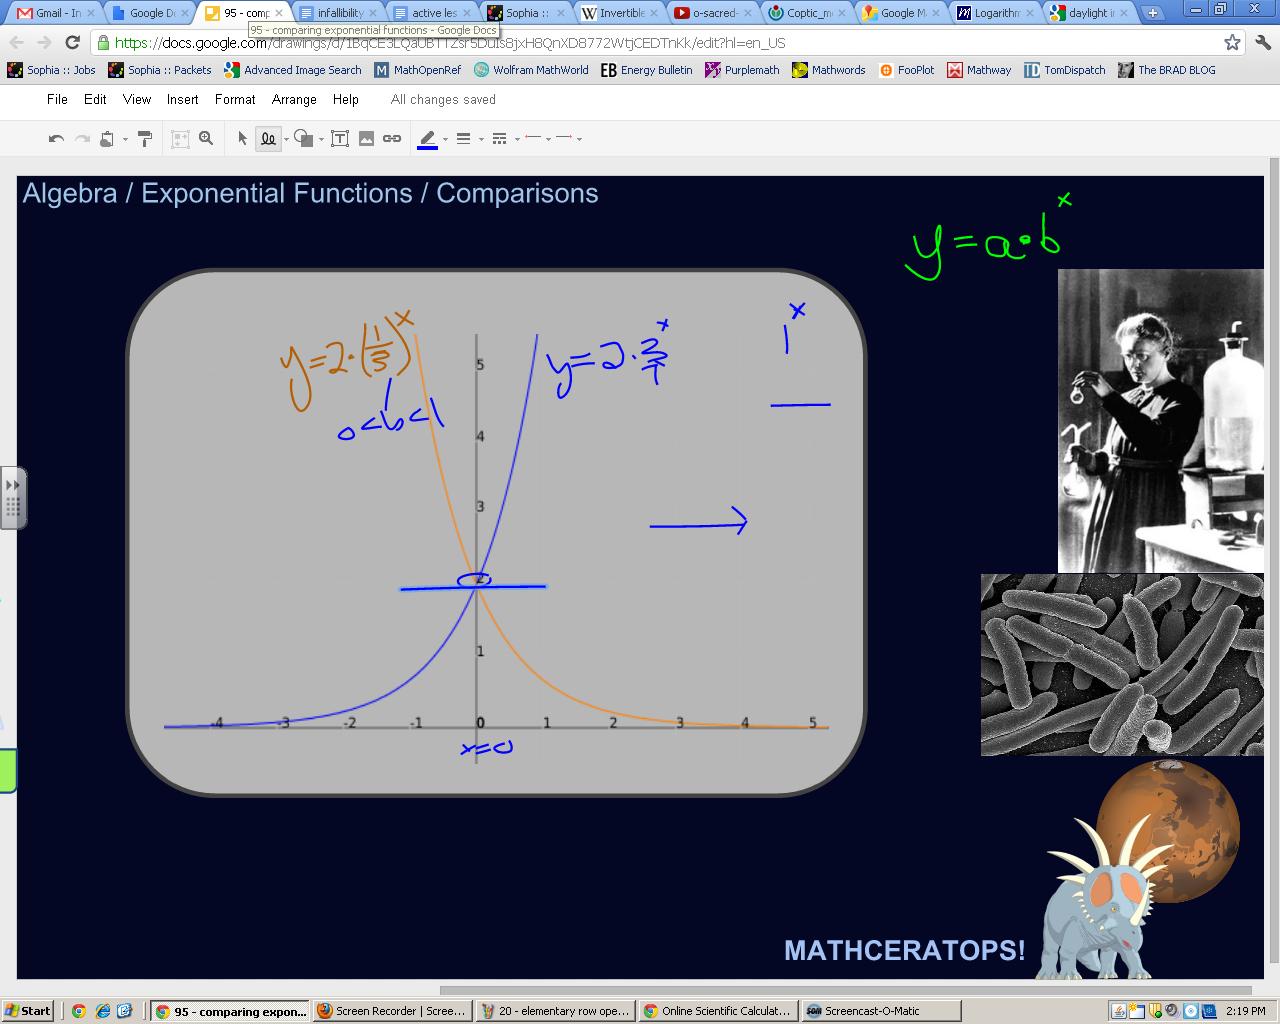The image size is (1280, 1024).
Task: Activate the scribble line tool
Action: point(268,139)
